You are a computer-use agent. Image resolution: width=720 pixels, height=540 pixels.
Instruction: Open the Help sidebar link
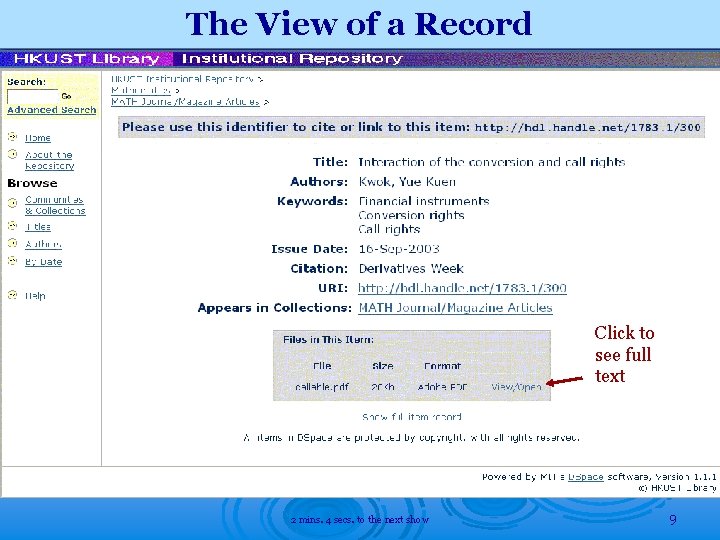tap(35, 296)
